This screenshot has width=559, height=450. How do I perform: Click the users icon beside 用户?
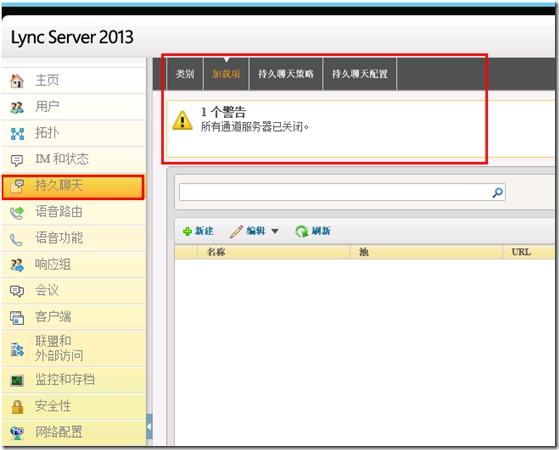(17, 107)
